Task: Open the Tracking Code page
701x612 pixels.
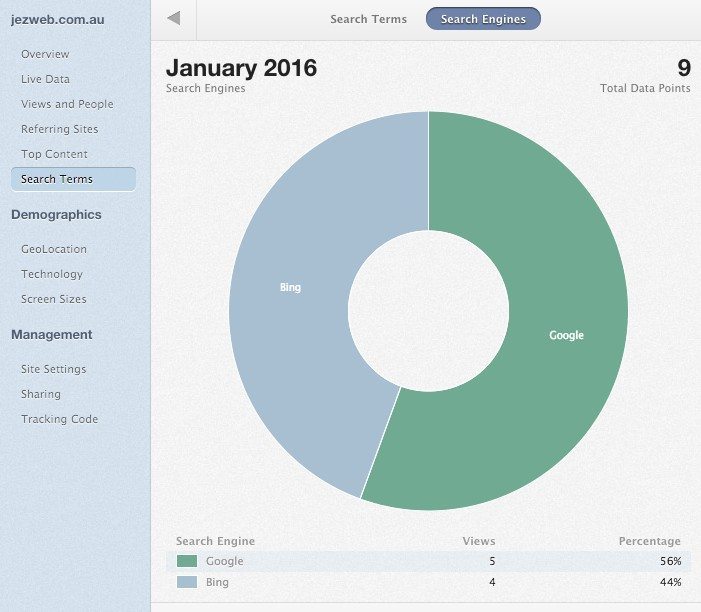Action: click(x=59, y=419)
